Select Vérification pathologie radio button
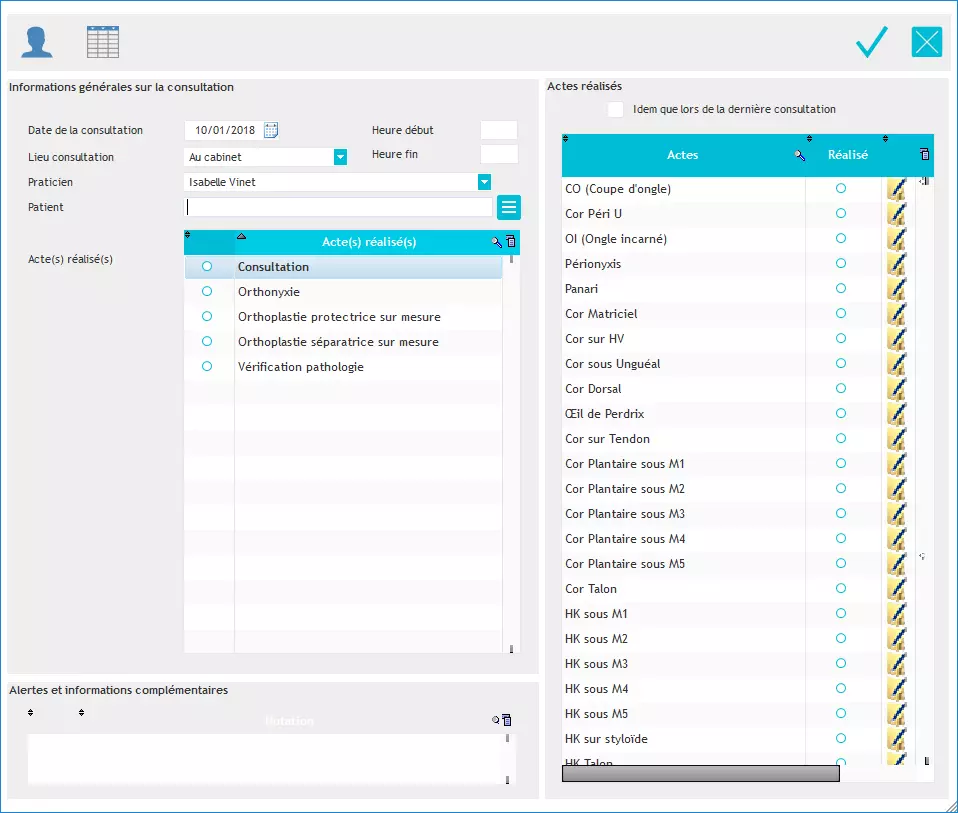958x813 pixels. [x=207, y=366]
